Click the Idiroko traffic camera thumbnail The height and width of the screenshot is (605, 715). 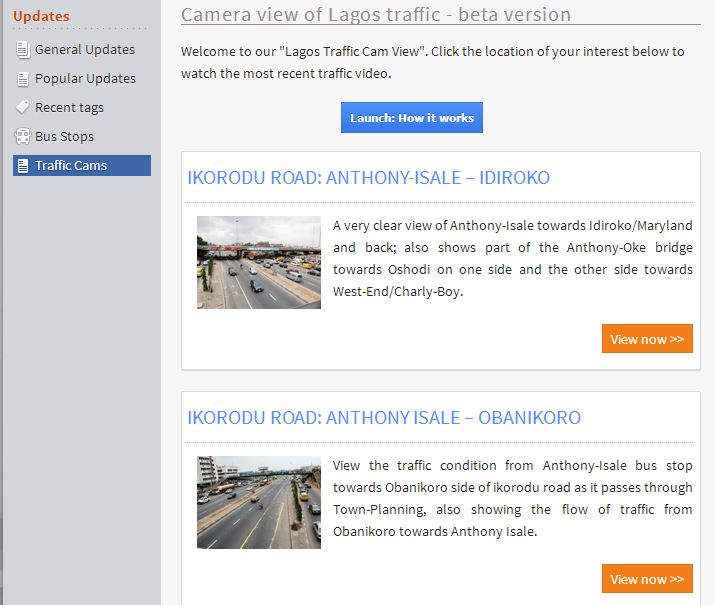[x=258, y=262]
